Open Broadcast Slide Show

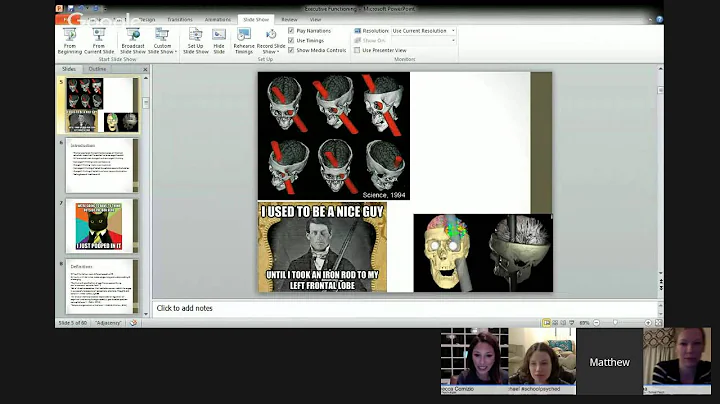(133, 41)
